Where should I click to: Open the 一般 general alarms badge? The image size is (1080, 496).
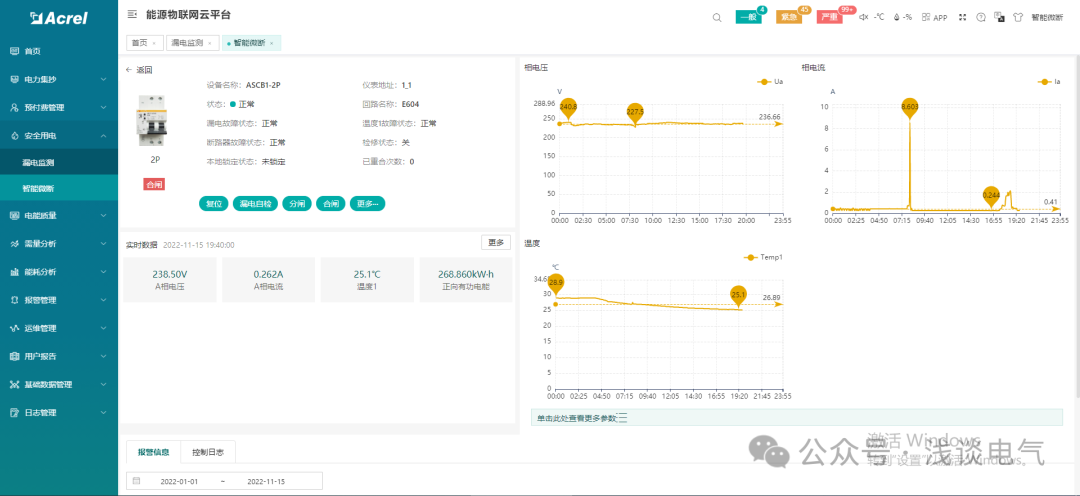[x=749, y=17]
